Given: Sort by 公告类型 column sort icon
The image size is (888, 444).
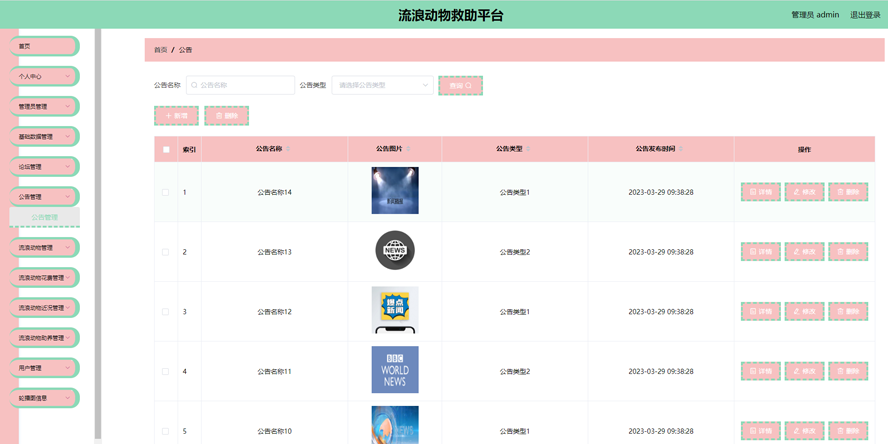Looking at the screenshot, I should click(528, 149).
